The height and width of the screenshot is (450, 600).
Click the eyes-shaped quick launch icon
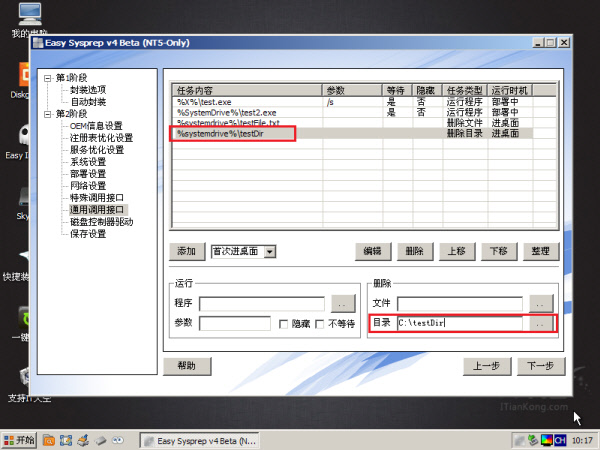tap(117, 440)
